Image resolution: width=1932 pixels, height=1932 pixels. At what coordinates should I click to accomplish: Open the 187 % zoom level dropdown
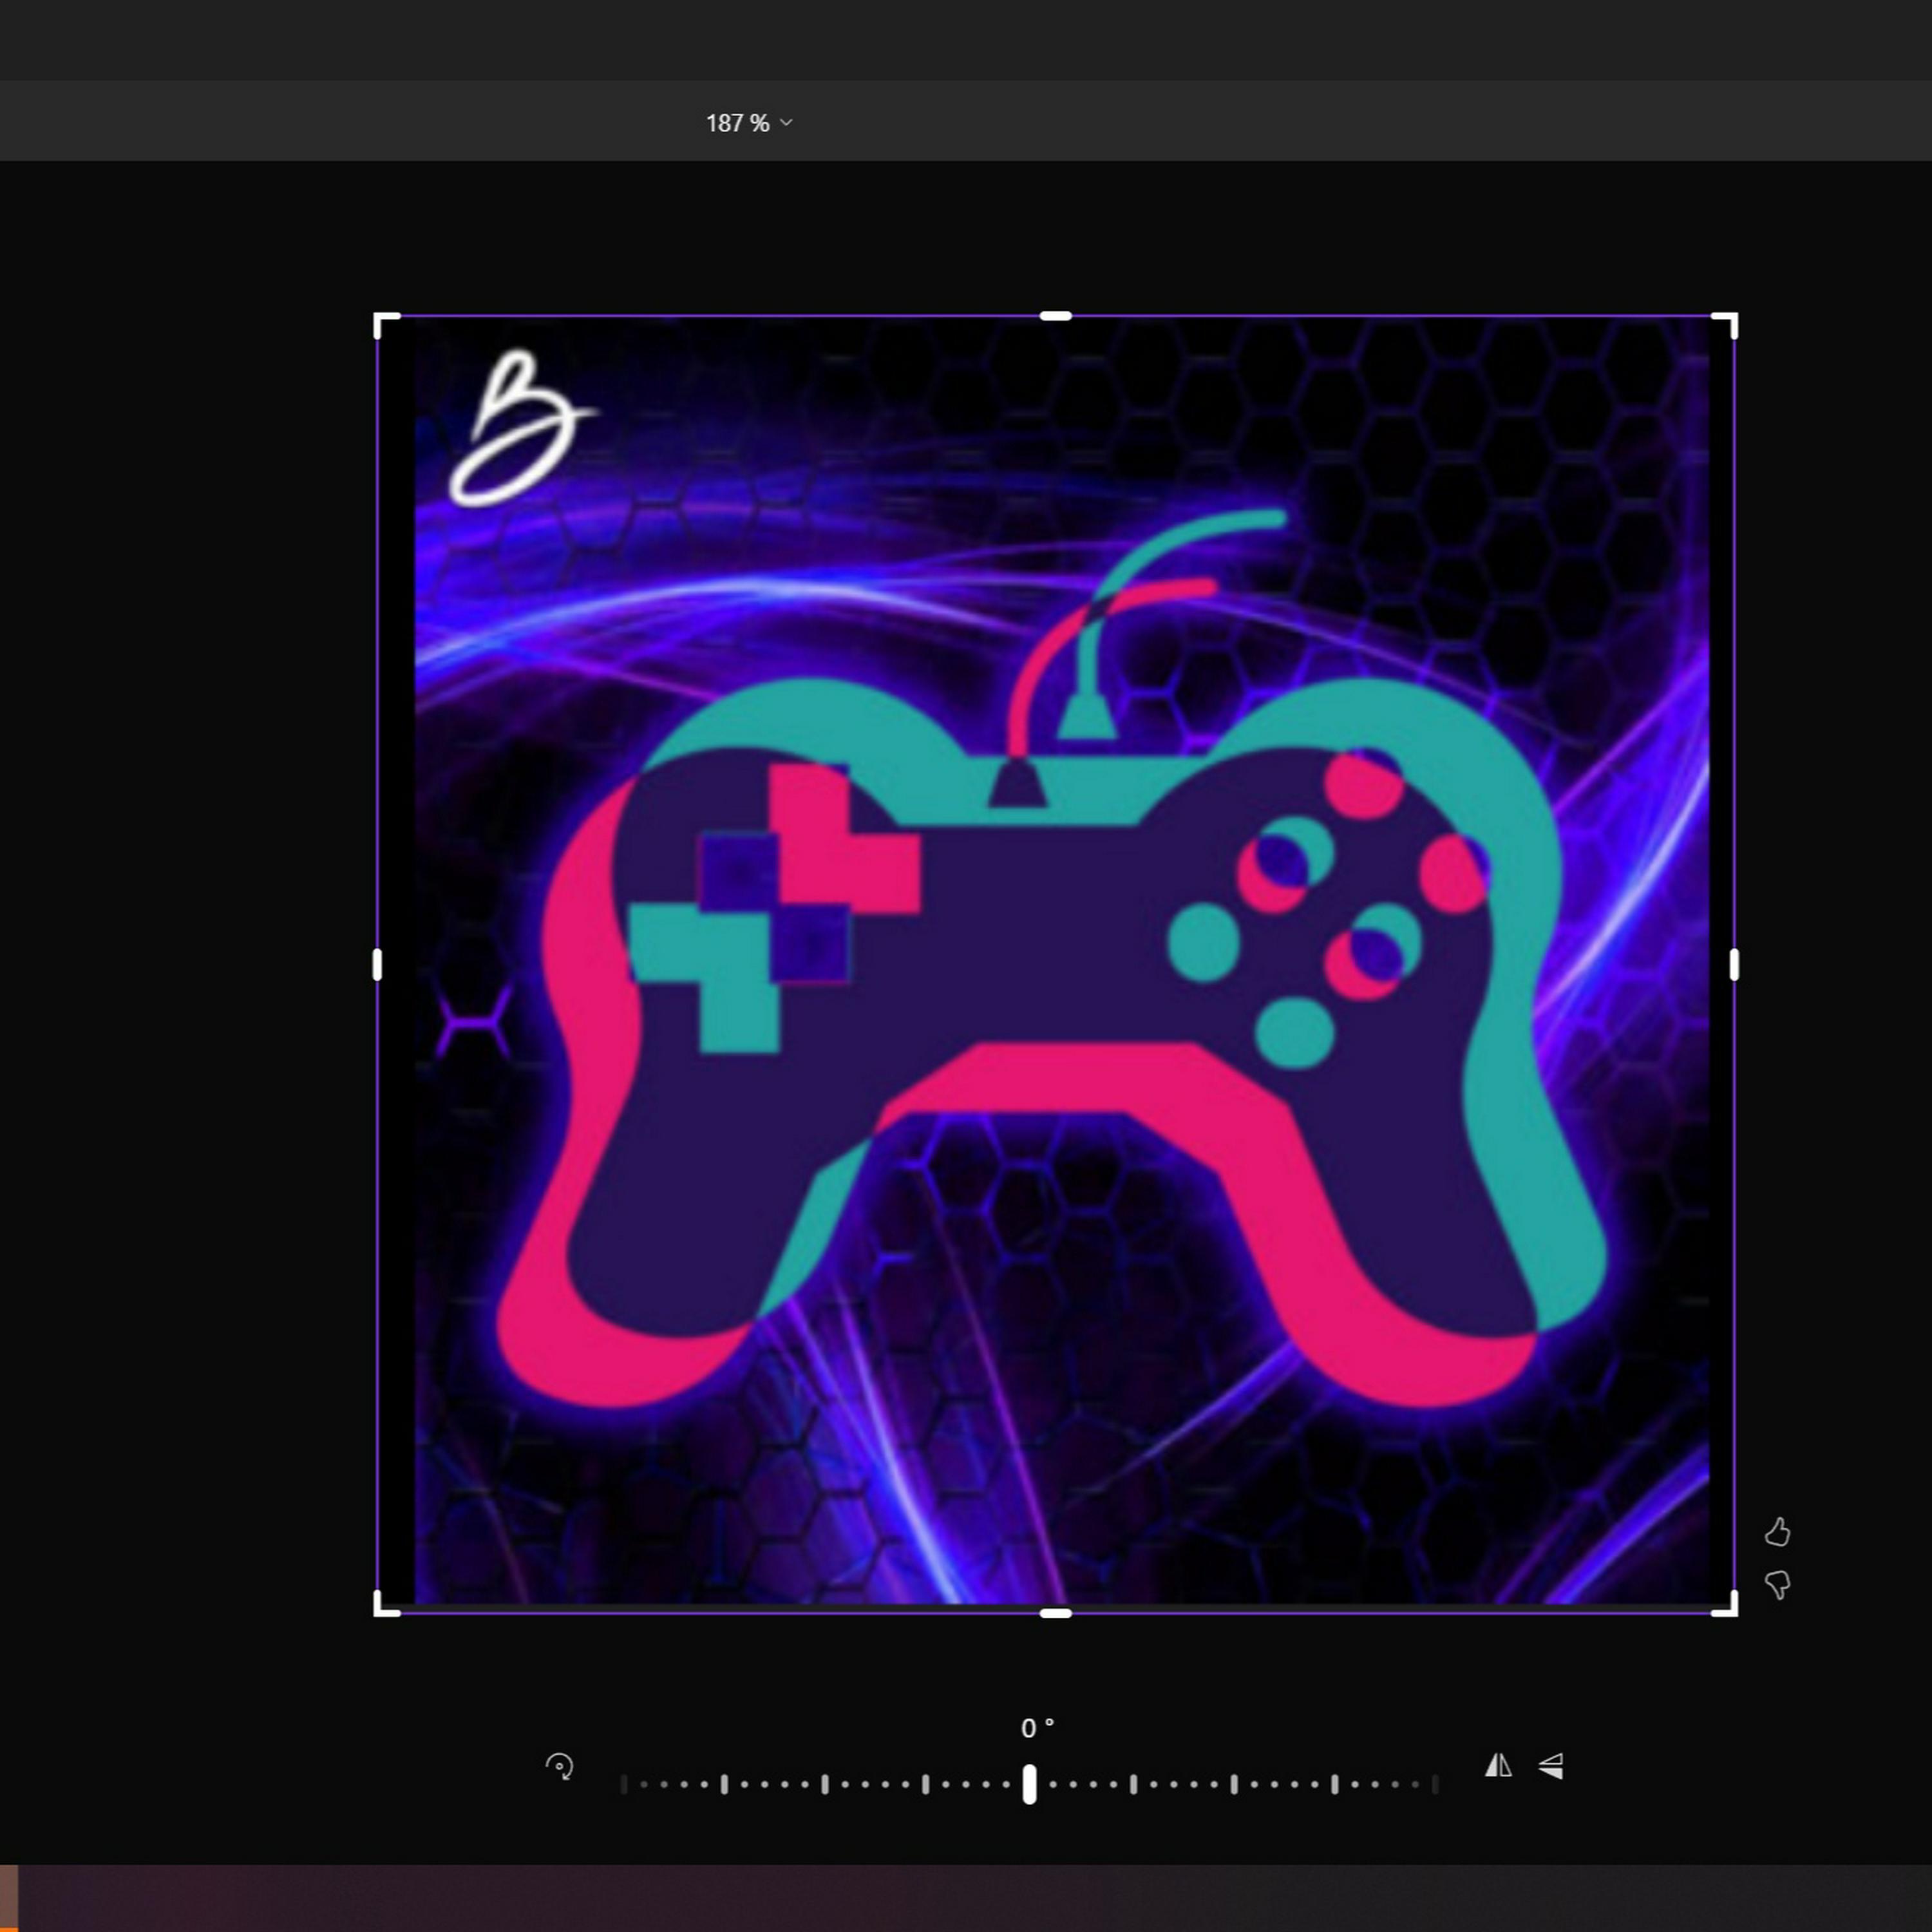coord(749,123)
